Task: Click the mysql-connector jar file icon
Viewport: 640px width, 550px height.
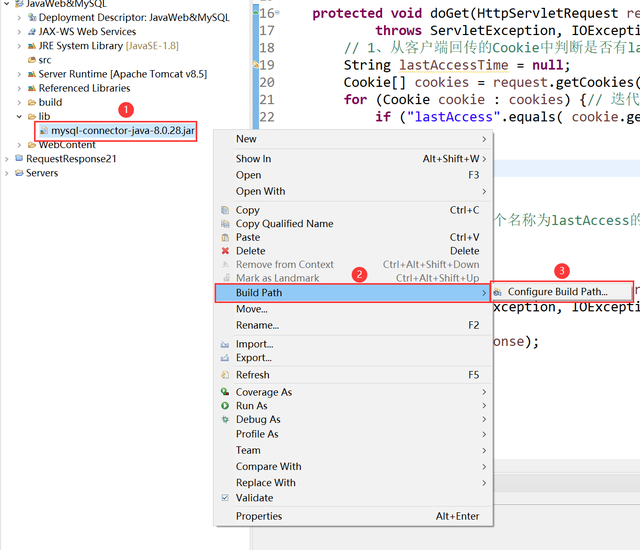Action: 44,131
